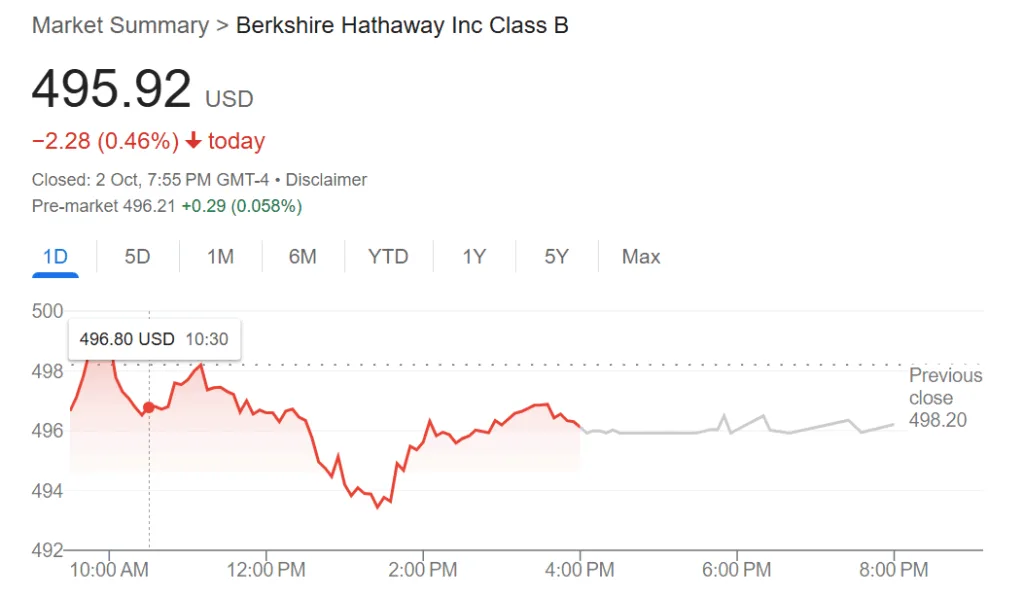Open the Disclaimer link
1024x596 pixels.
pyautogui.click(x=325, y=179)
